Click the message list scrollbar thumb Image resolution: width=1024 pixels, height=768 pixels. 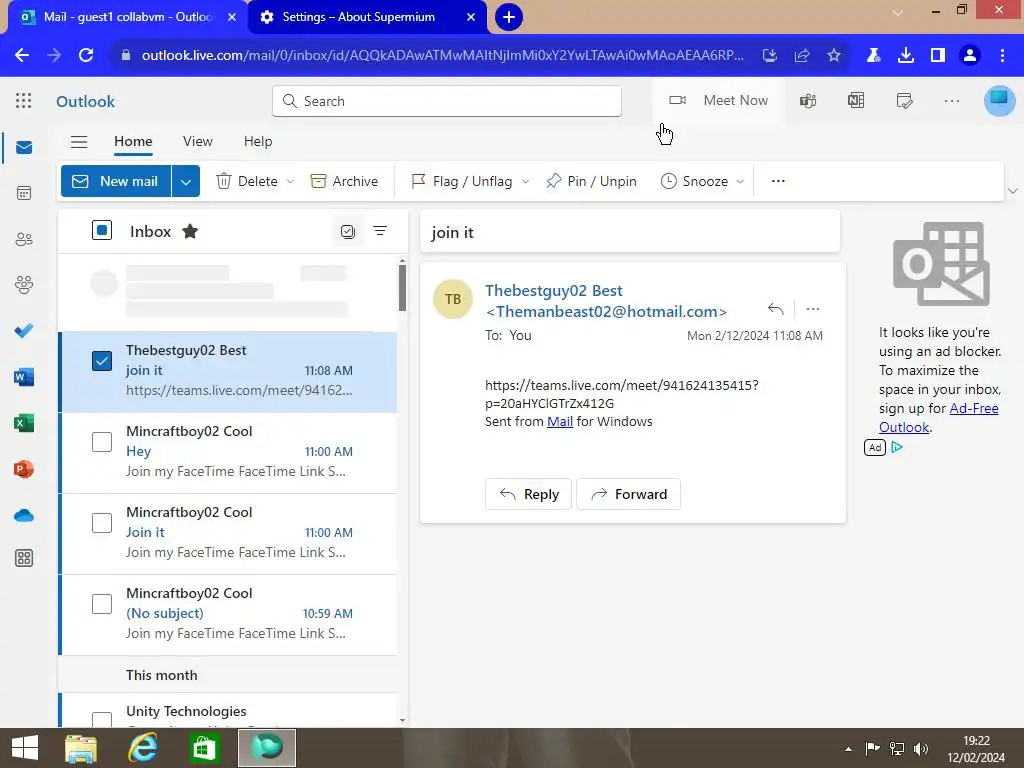click(x=402, y=287)
